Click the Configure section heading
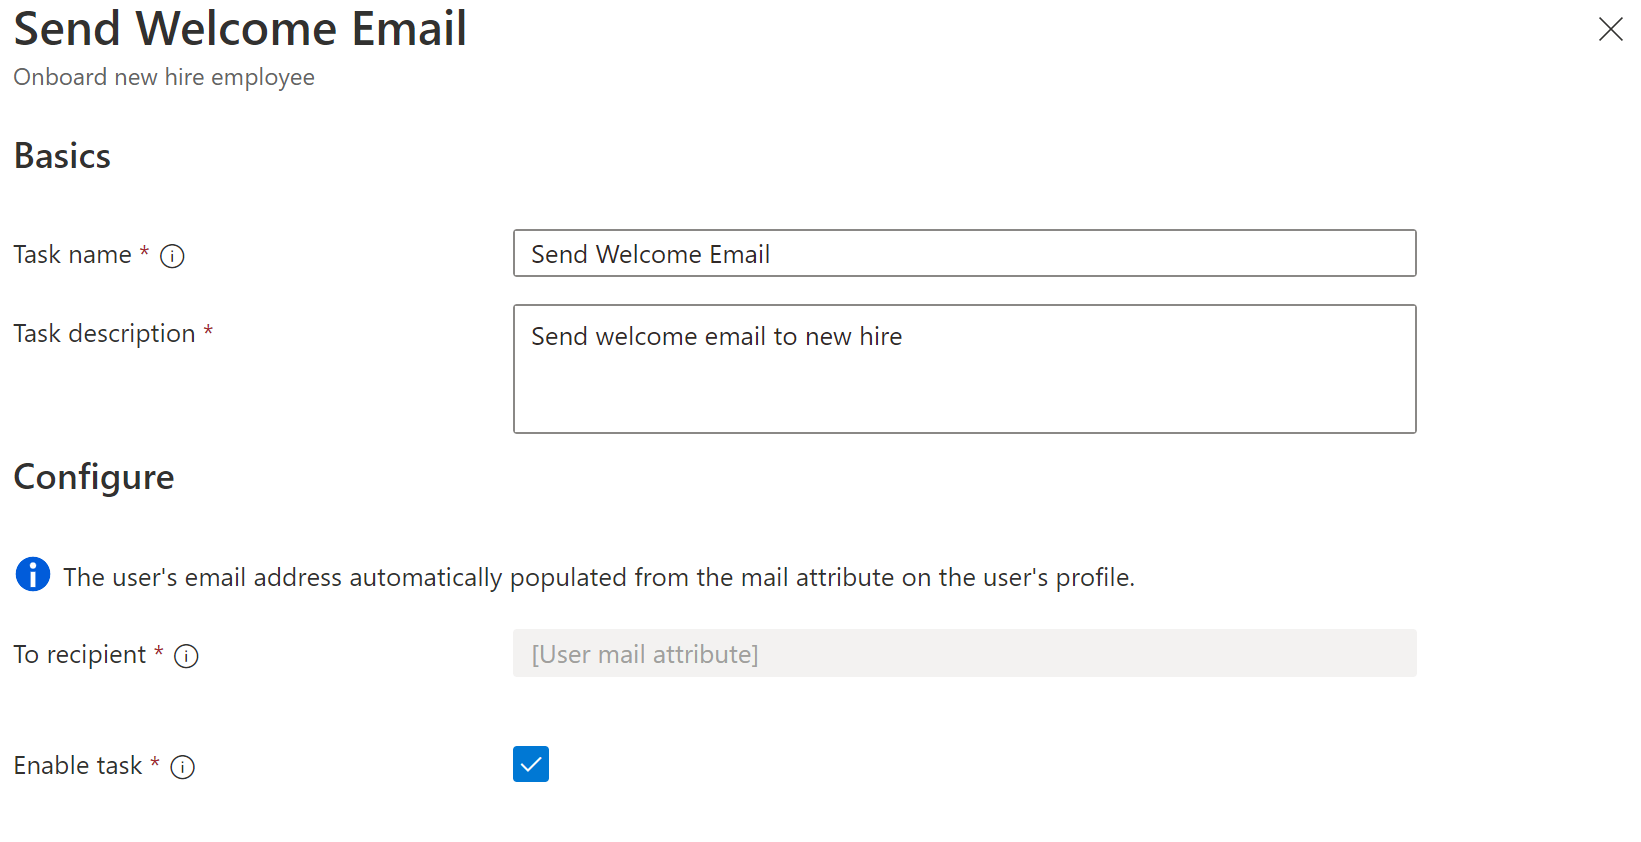 [x=93, y=478]
